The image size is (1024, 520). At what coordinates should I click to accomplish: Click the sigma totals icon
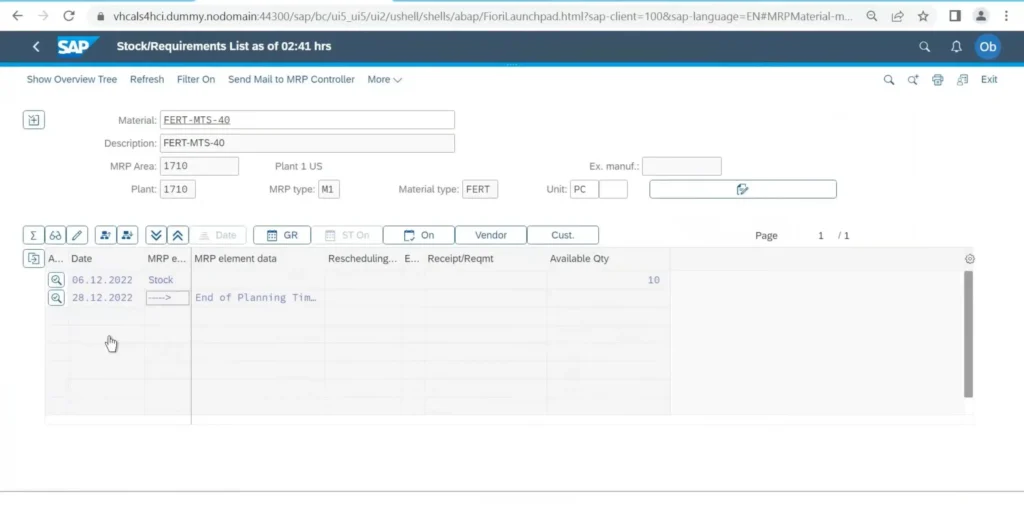point(33,235)
